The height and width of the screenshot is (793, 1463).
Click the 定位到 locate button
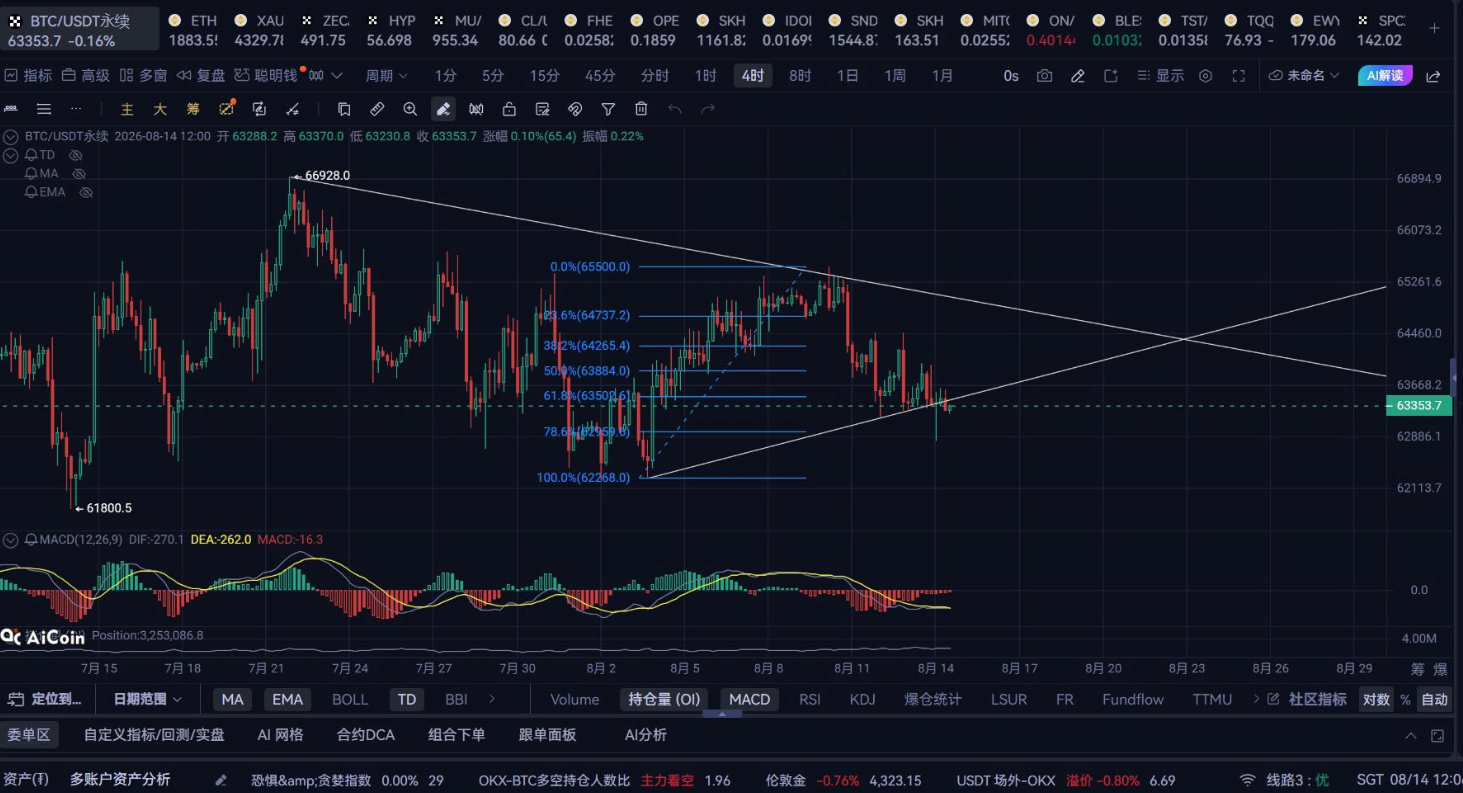coord(48,700)
